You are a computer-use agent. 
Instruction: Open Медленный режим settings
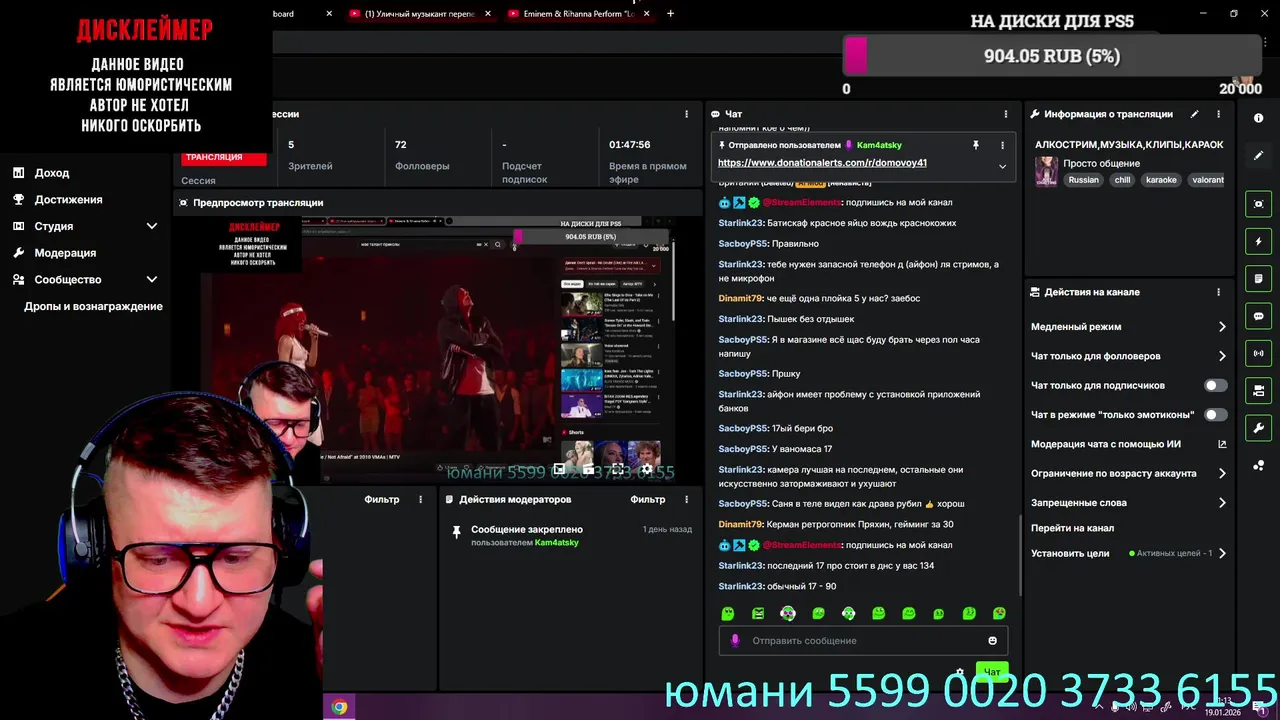[1128, 327]
